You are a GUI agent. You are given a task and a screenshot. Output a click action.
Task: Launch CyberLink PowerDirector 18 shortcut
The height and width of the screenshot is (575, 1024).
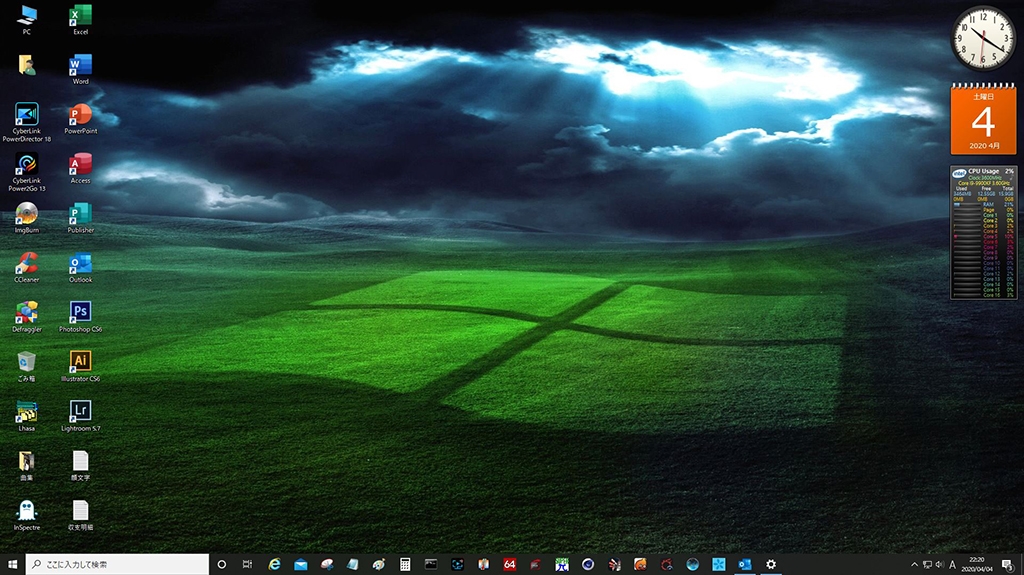27,122
